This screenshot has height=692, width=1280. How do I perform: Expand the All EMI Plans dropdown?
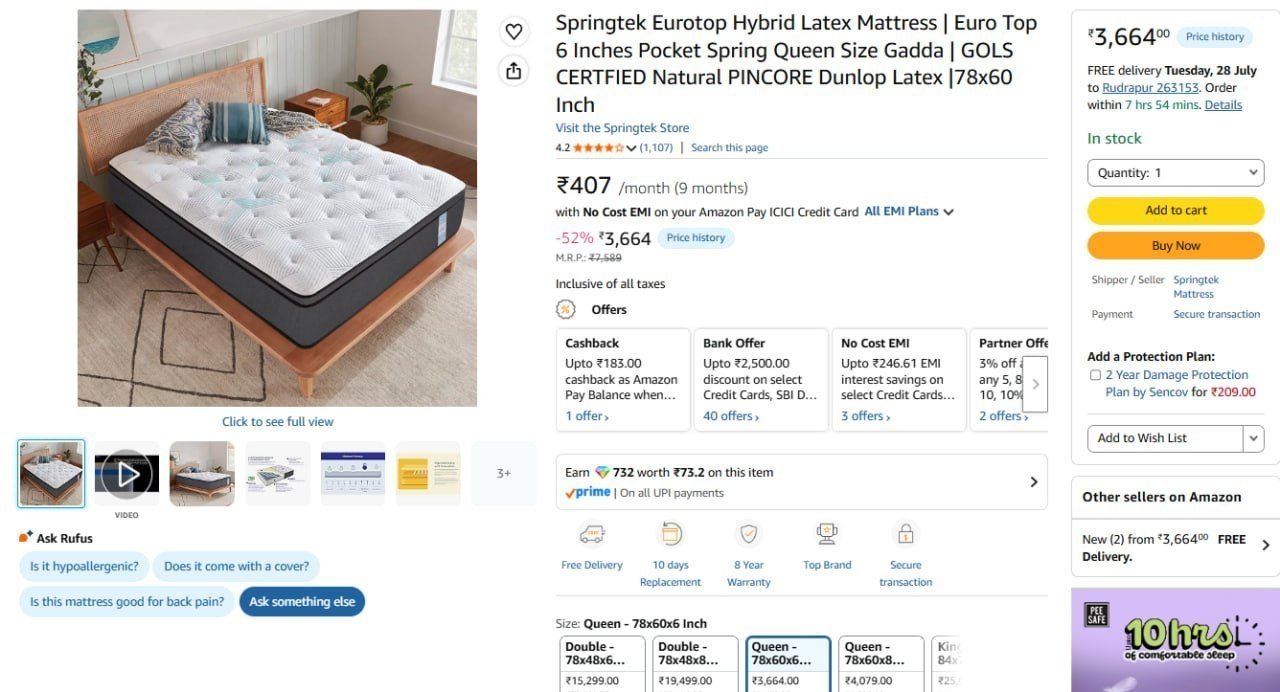(909, 212)
